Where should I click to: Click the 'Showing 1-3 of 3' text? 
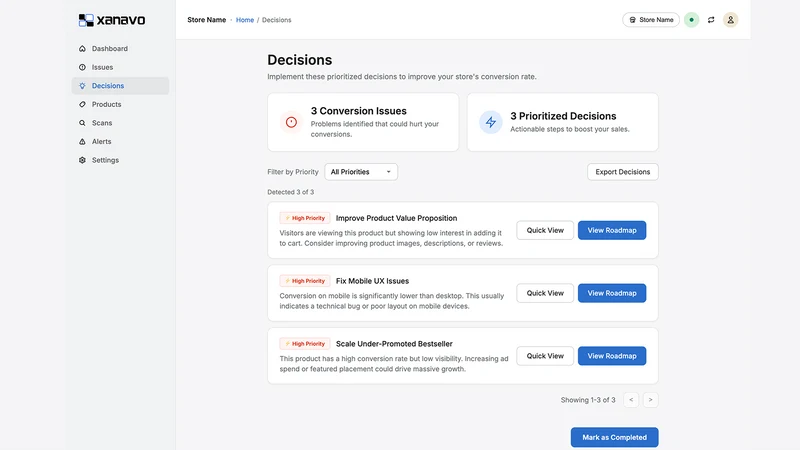[588, 400]
